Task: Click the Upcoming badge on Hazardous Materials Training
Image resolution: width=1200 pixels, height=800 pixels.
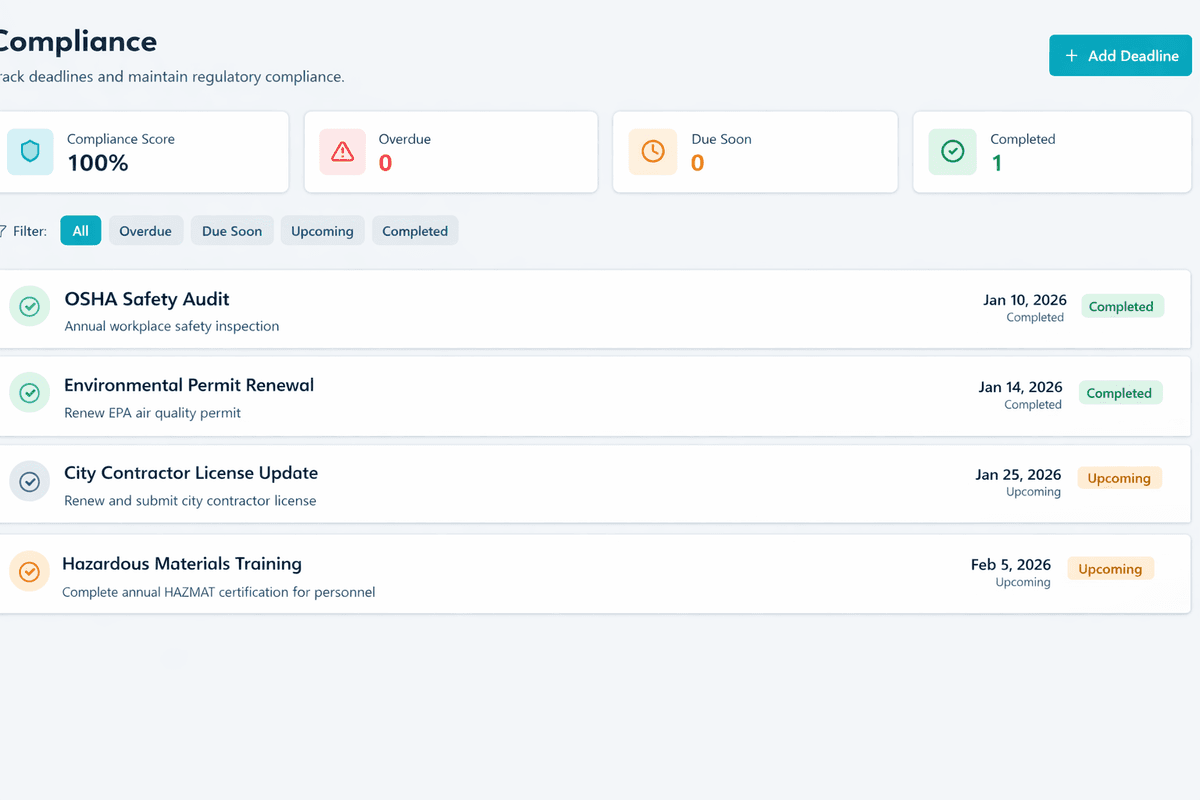Action: point(1110,568)
